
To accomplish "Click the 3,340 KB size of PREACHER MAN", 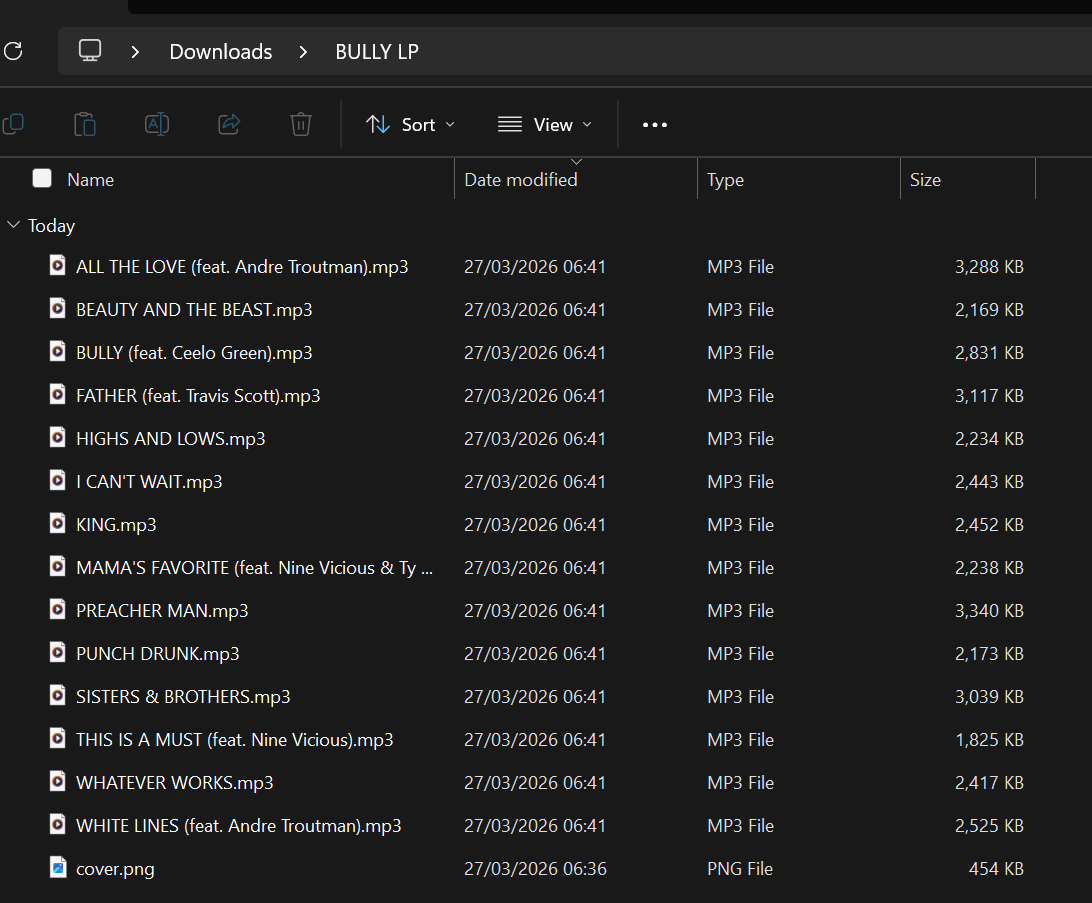I will [x=989, y=611].
